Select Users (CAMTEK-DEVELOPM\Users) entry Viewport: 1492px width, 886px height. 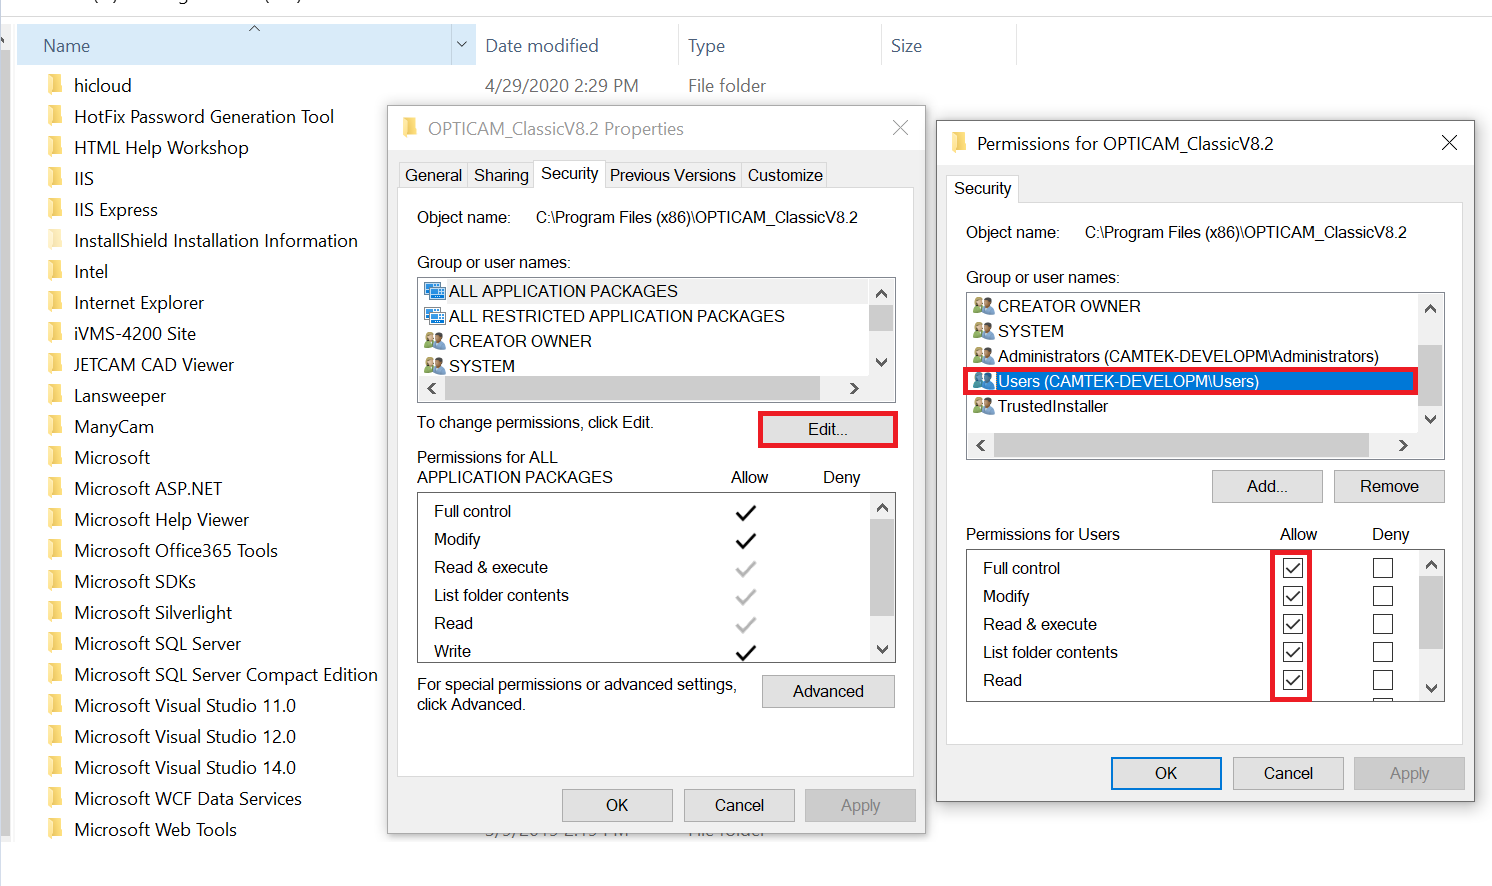tap(1191, 381)
